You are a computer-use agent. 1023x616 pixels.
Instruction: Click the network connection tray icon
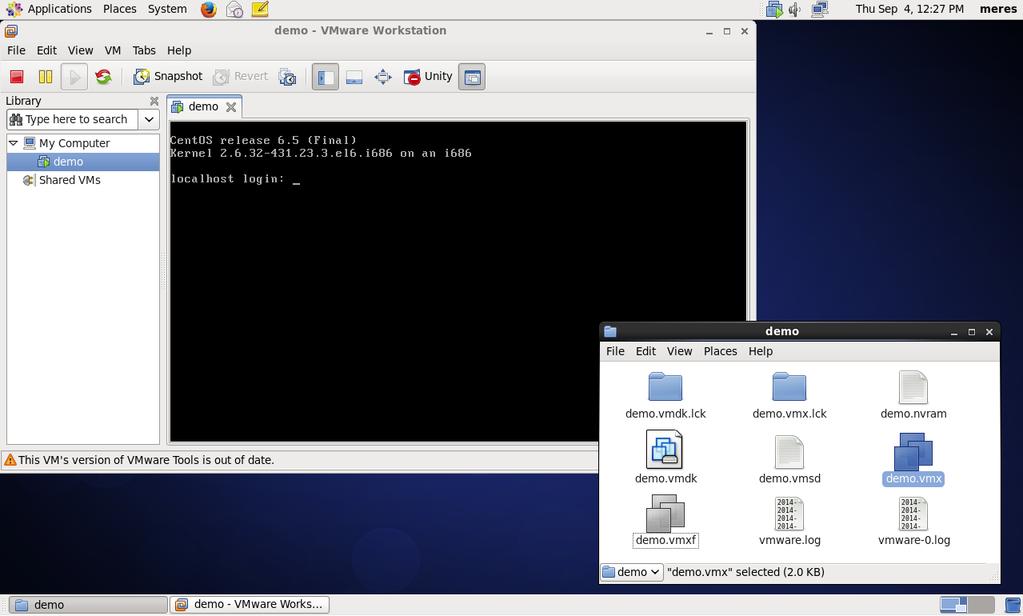(x=820, y=9)
